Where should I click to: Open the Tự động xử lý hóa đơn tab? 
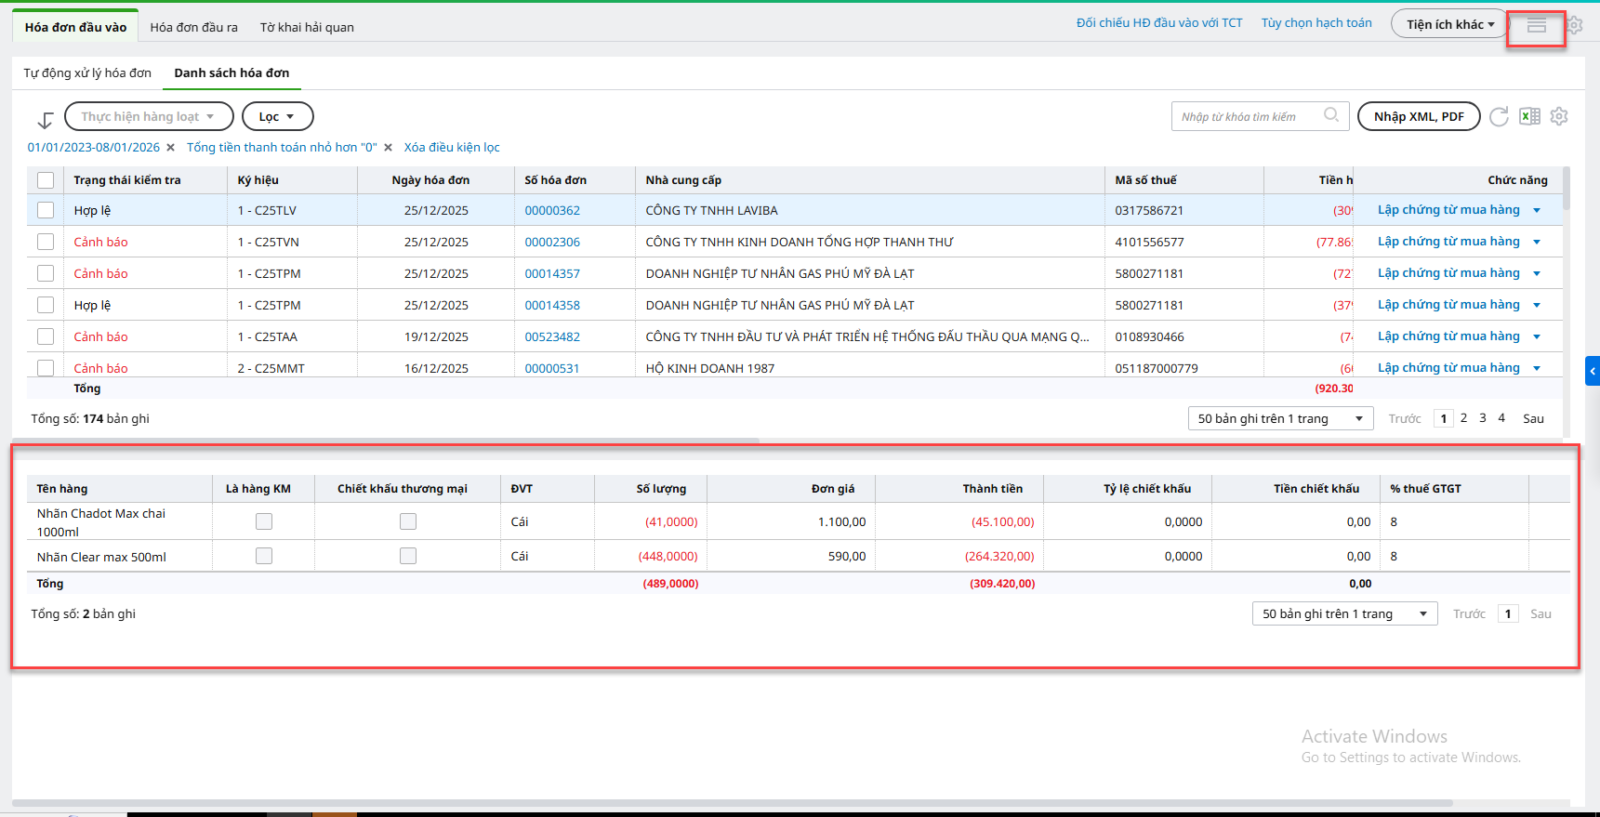click(88, 73)
